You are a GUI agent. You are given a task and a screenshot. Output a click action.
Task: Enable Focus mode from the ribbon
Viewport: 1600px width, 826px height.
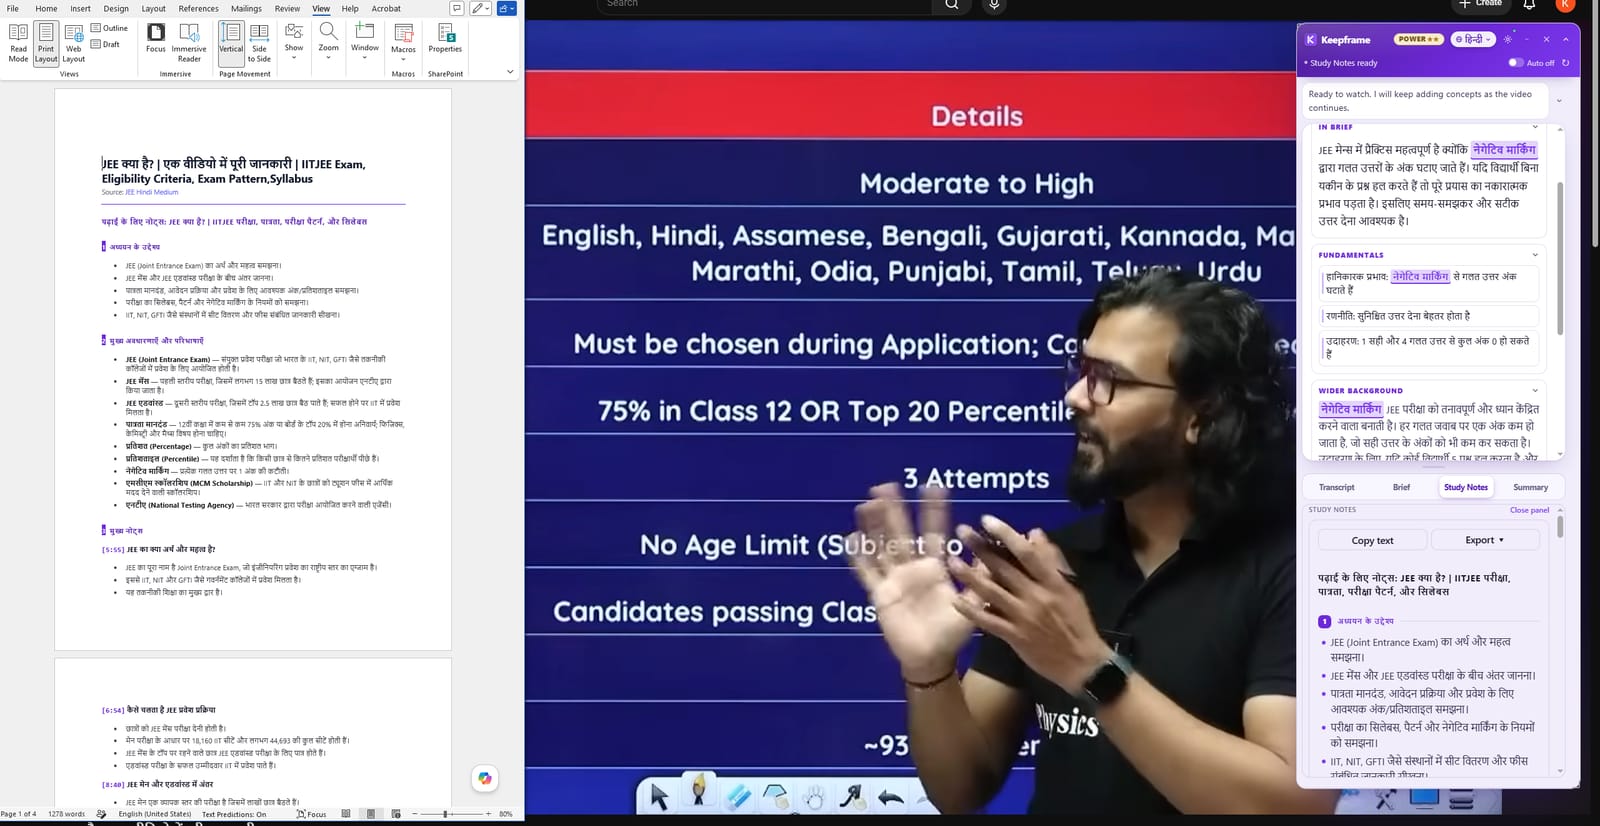156,38
